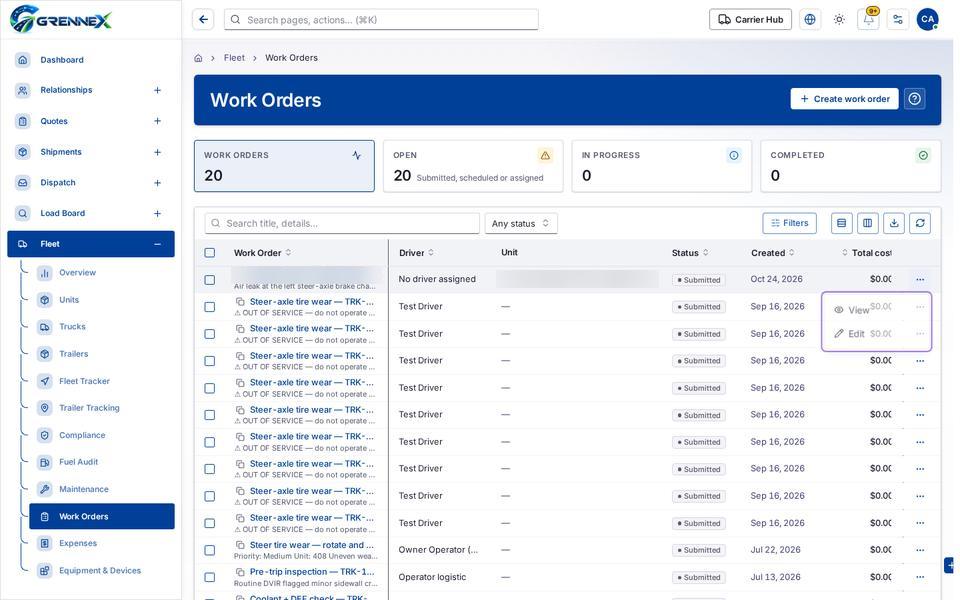960x600 pixels.
Task: Follow the Fleet breadcrumb link
Action: click(234, 58)
